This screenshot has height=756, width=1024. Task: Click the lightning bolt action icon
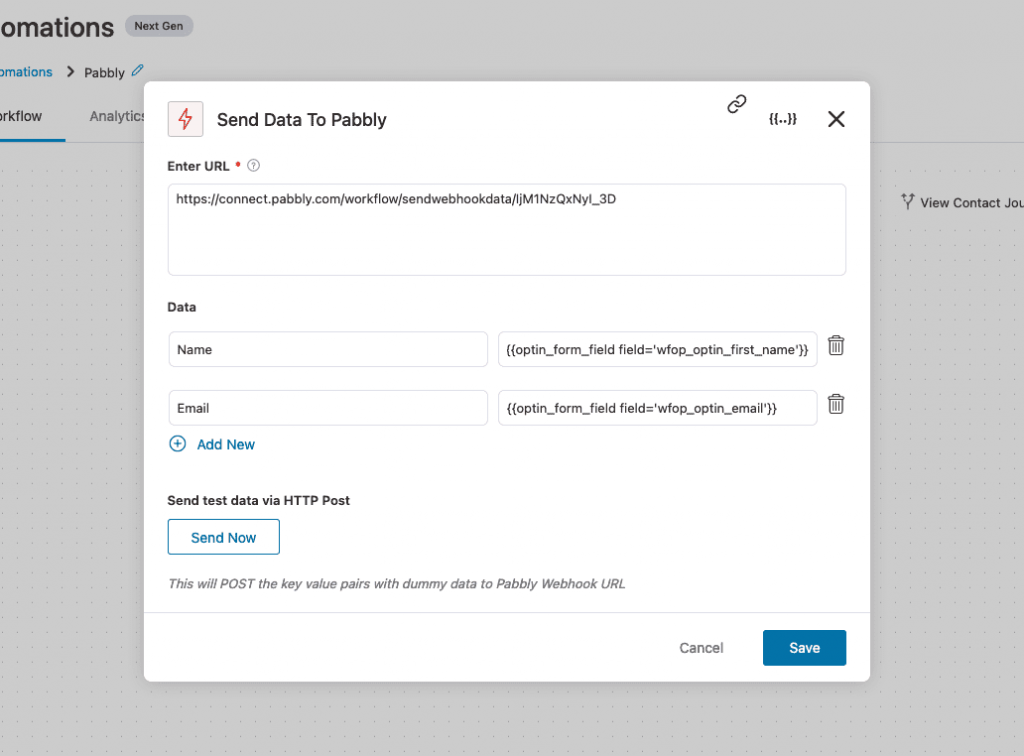(185, 119)
